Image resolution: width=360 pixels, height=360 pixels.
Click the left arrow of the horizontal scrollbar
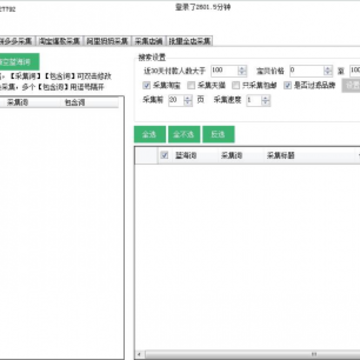tap(139, 354)
